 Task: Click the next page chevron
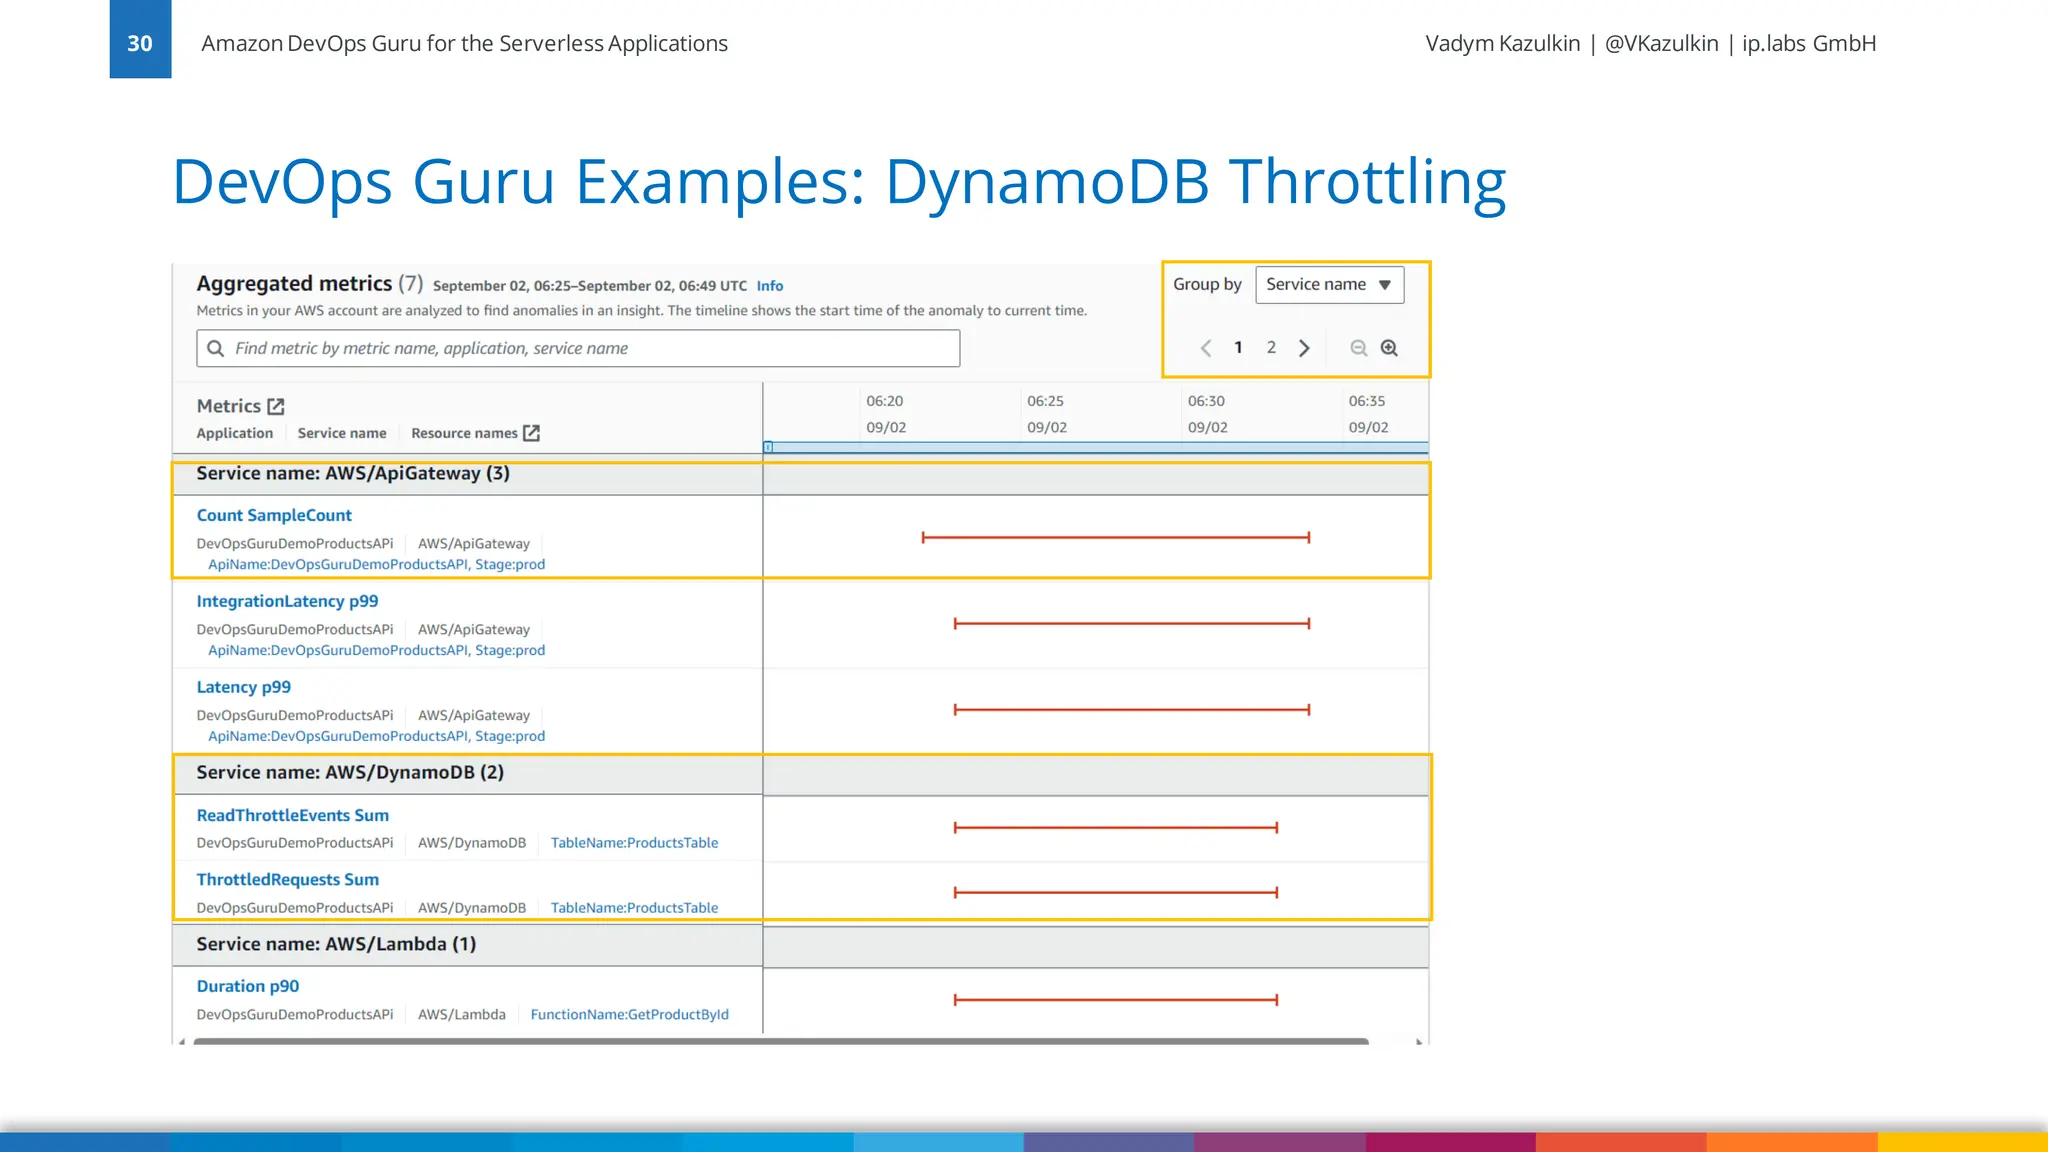pyautogui.click(x=1304, y=348)
